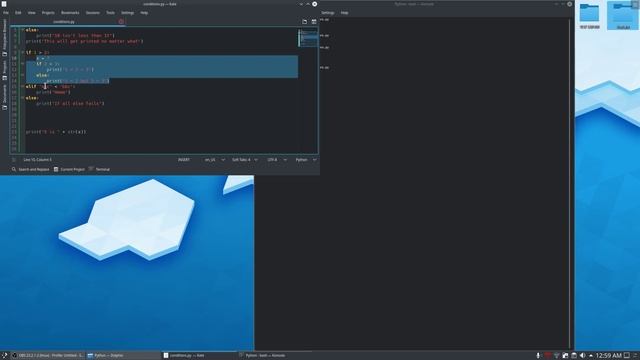Screen dimensions: 640x360
Task: Click the quick open document icon
Action: (304, 22)
